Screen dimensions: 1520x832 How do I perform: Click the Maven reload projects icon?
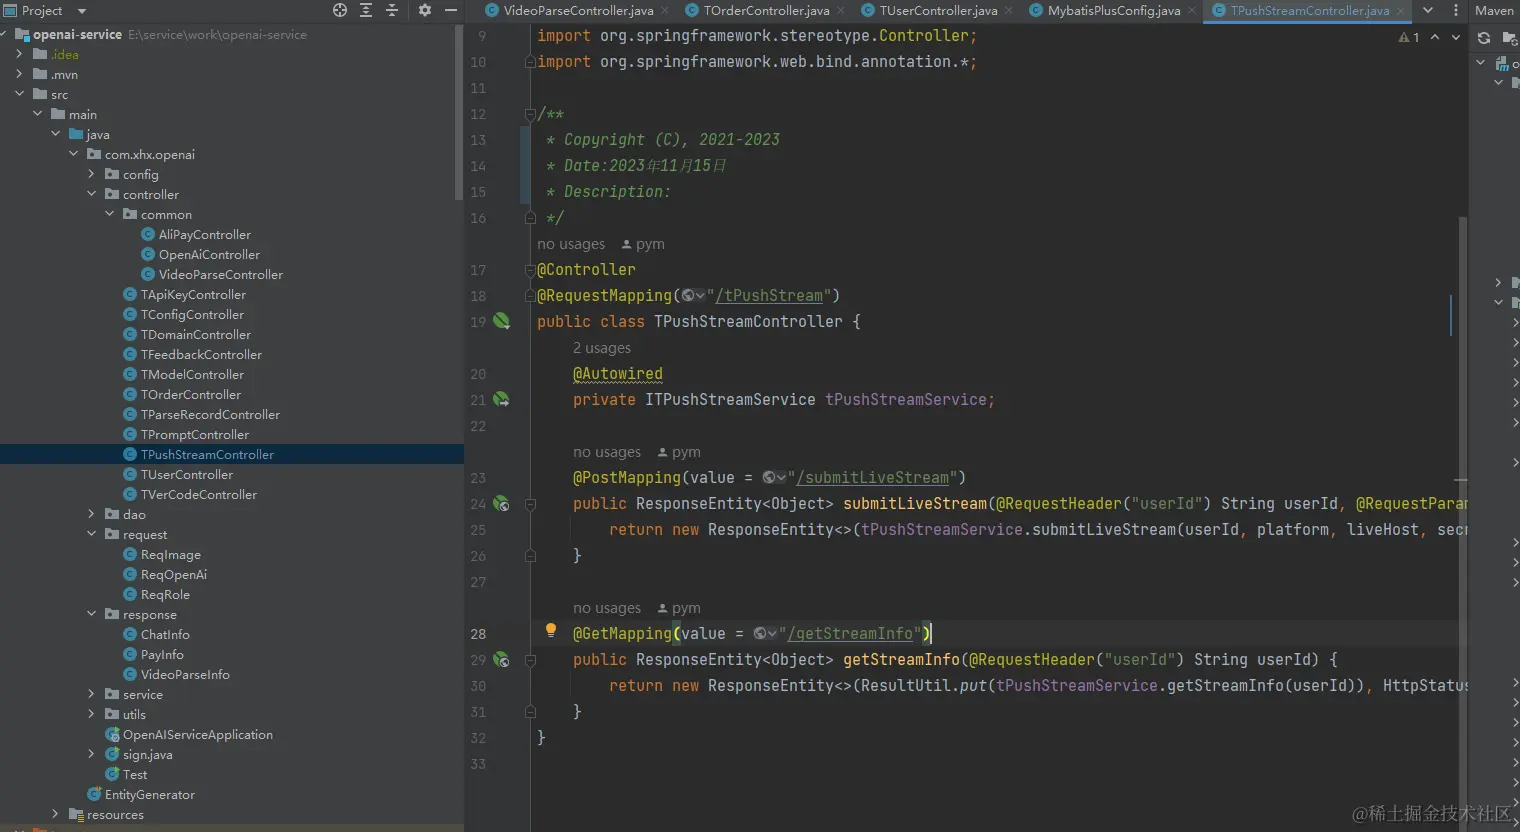point(1484,38)
